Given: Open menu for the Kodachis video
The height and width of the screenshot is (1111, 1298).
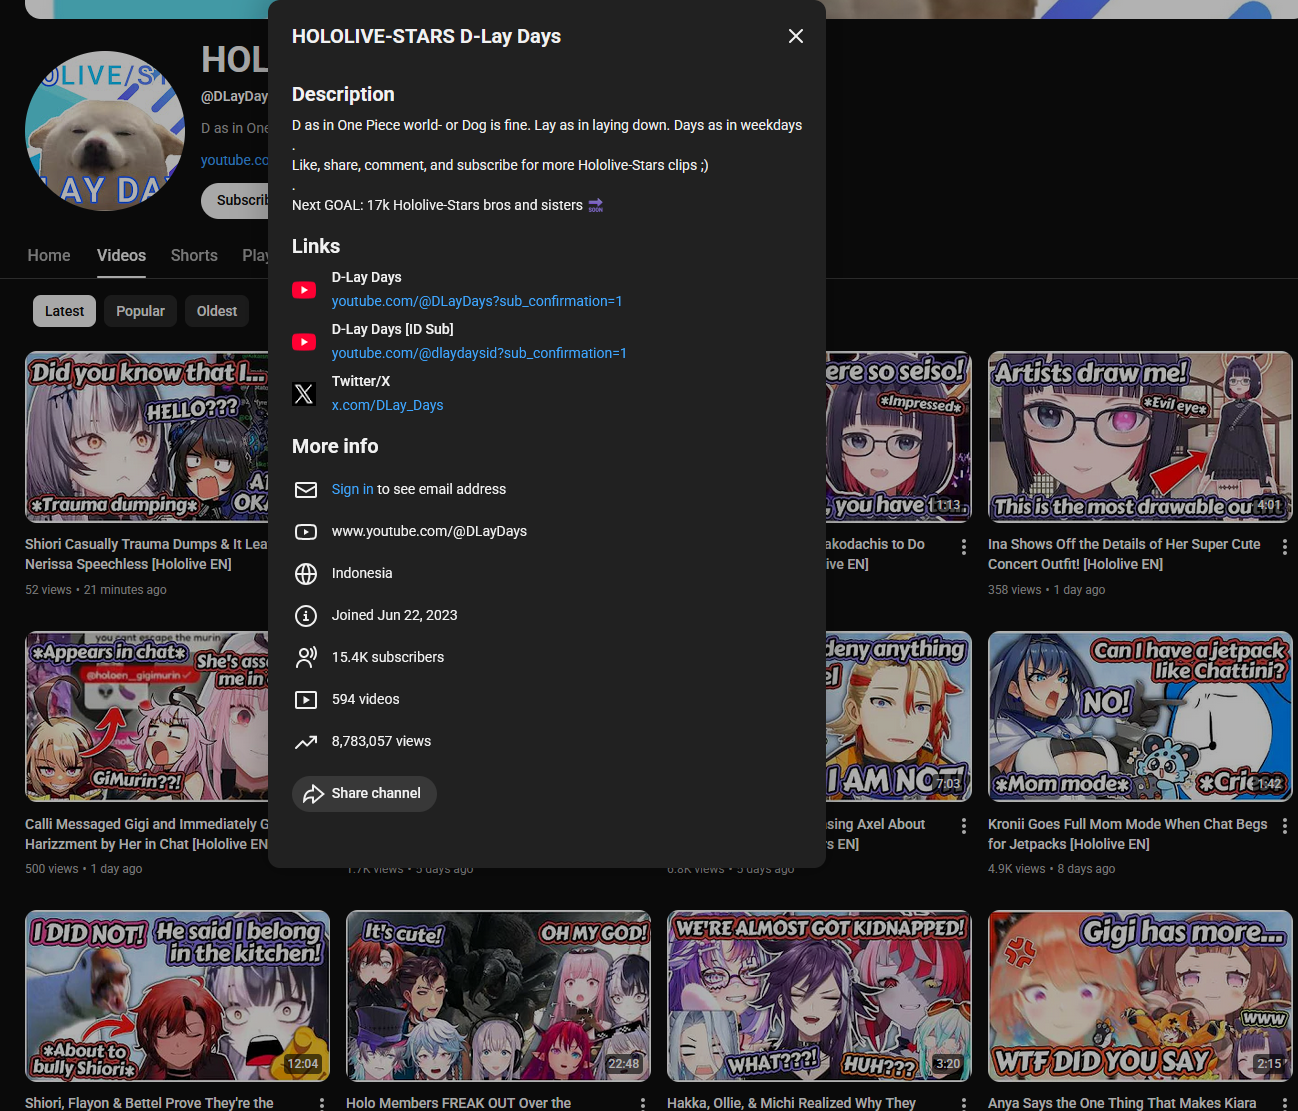Looking at the screenshot, I should pos(964,547).
